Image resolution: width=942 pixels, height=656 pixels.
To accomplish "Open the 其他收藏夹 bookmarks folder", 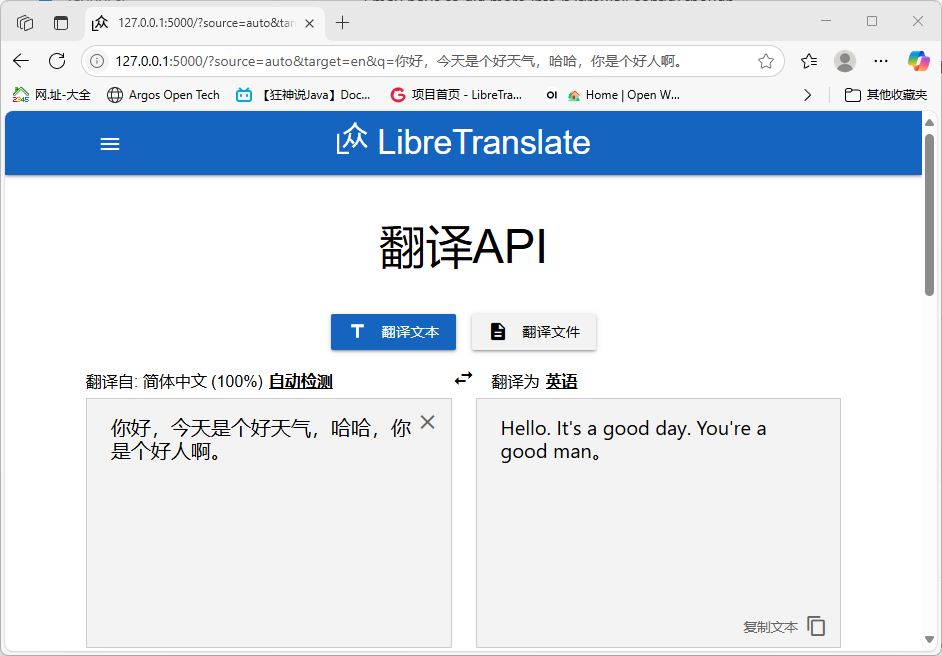I will coord(886,95).
